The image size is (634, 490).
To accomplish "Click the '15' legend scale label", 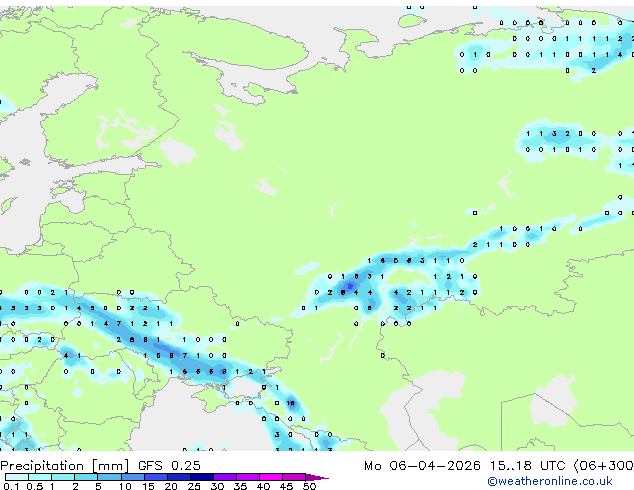I will pyautogui.click(x=148, y=486).
